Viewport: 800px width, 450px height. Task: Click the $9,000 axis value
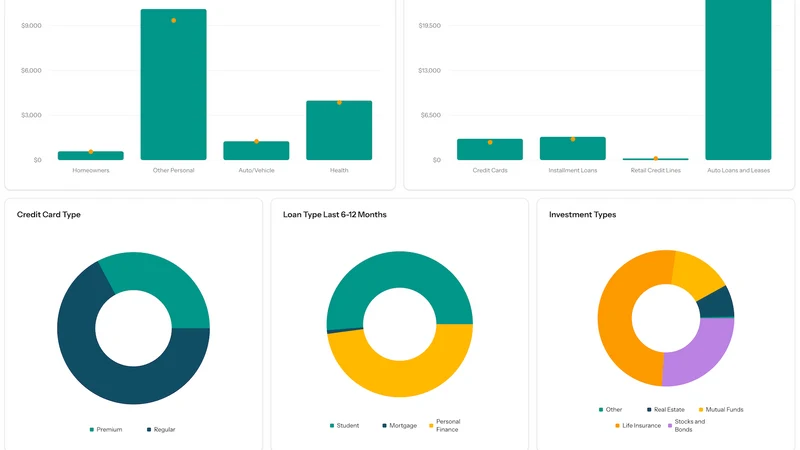31,26
